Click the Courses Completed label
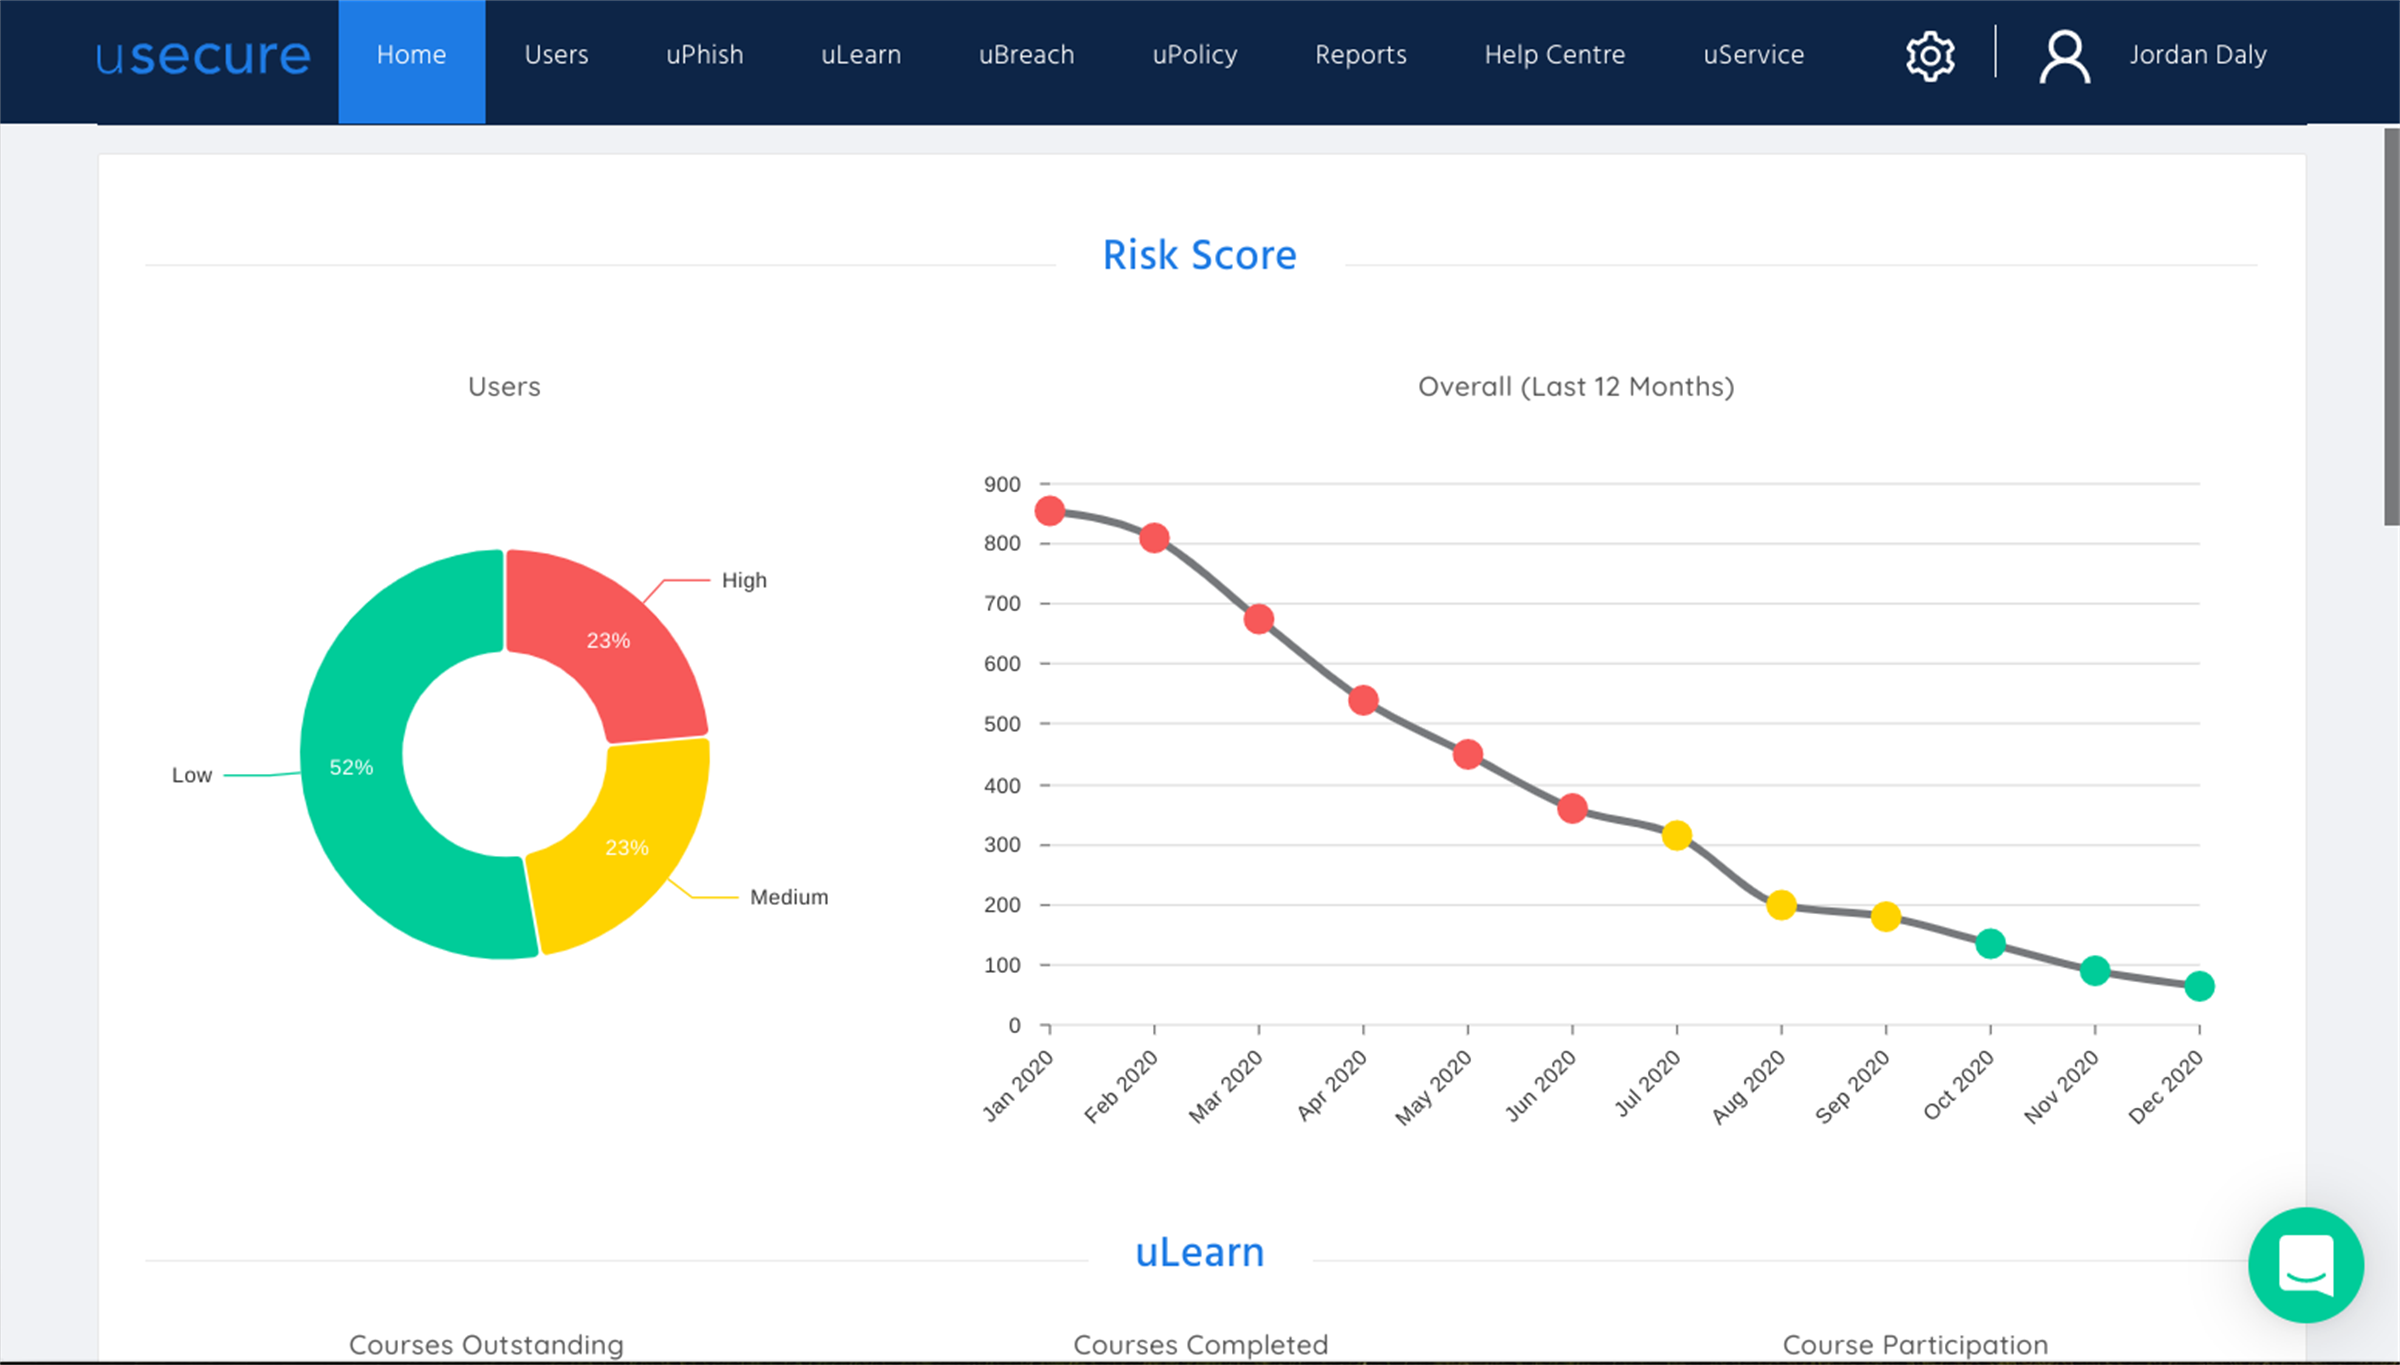Image resolution: width=2400 pixels, height=1365 pixels. pyautogui.click(x=1200, y=1345)
